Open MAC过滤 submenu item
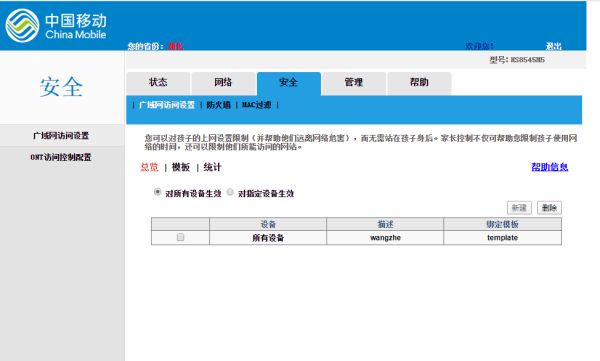 pos(256,105)
